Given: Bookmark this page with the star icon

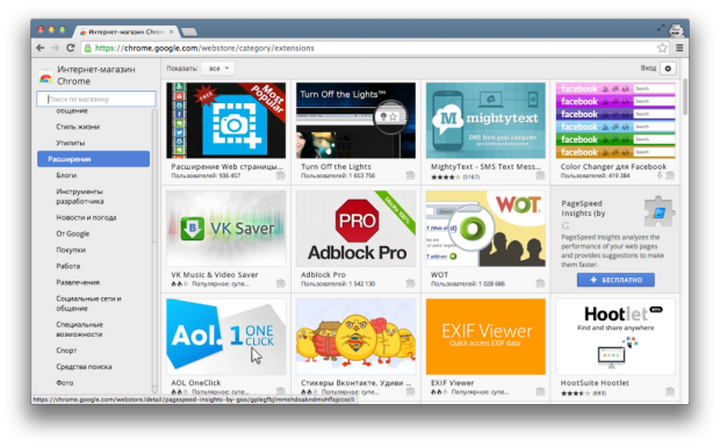Looking at the screenshot, I should pyautogui.click(x=662, y=48).
